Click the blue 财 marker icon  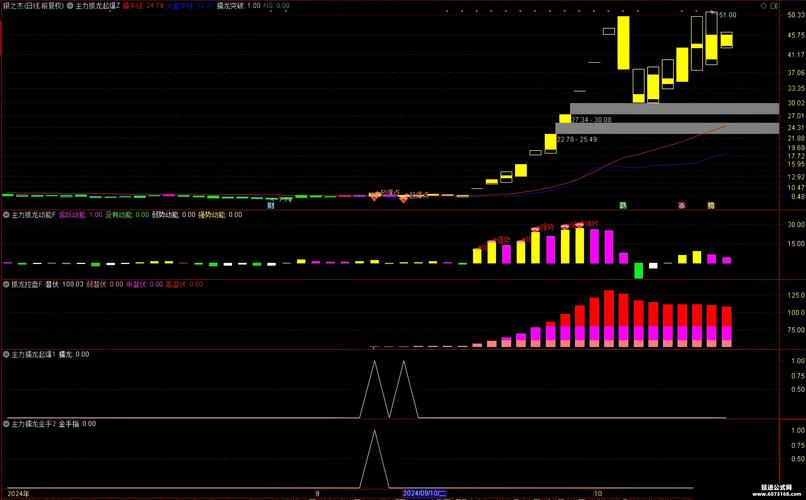pyautogui.click(x=271, y=206)
